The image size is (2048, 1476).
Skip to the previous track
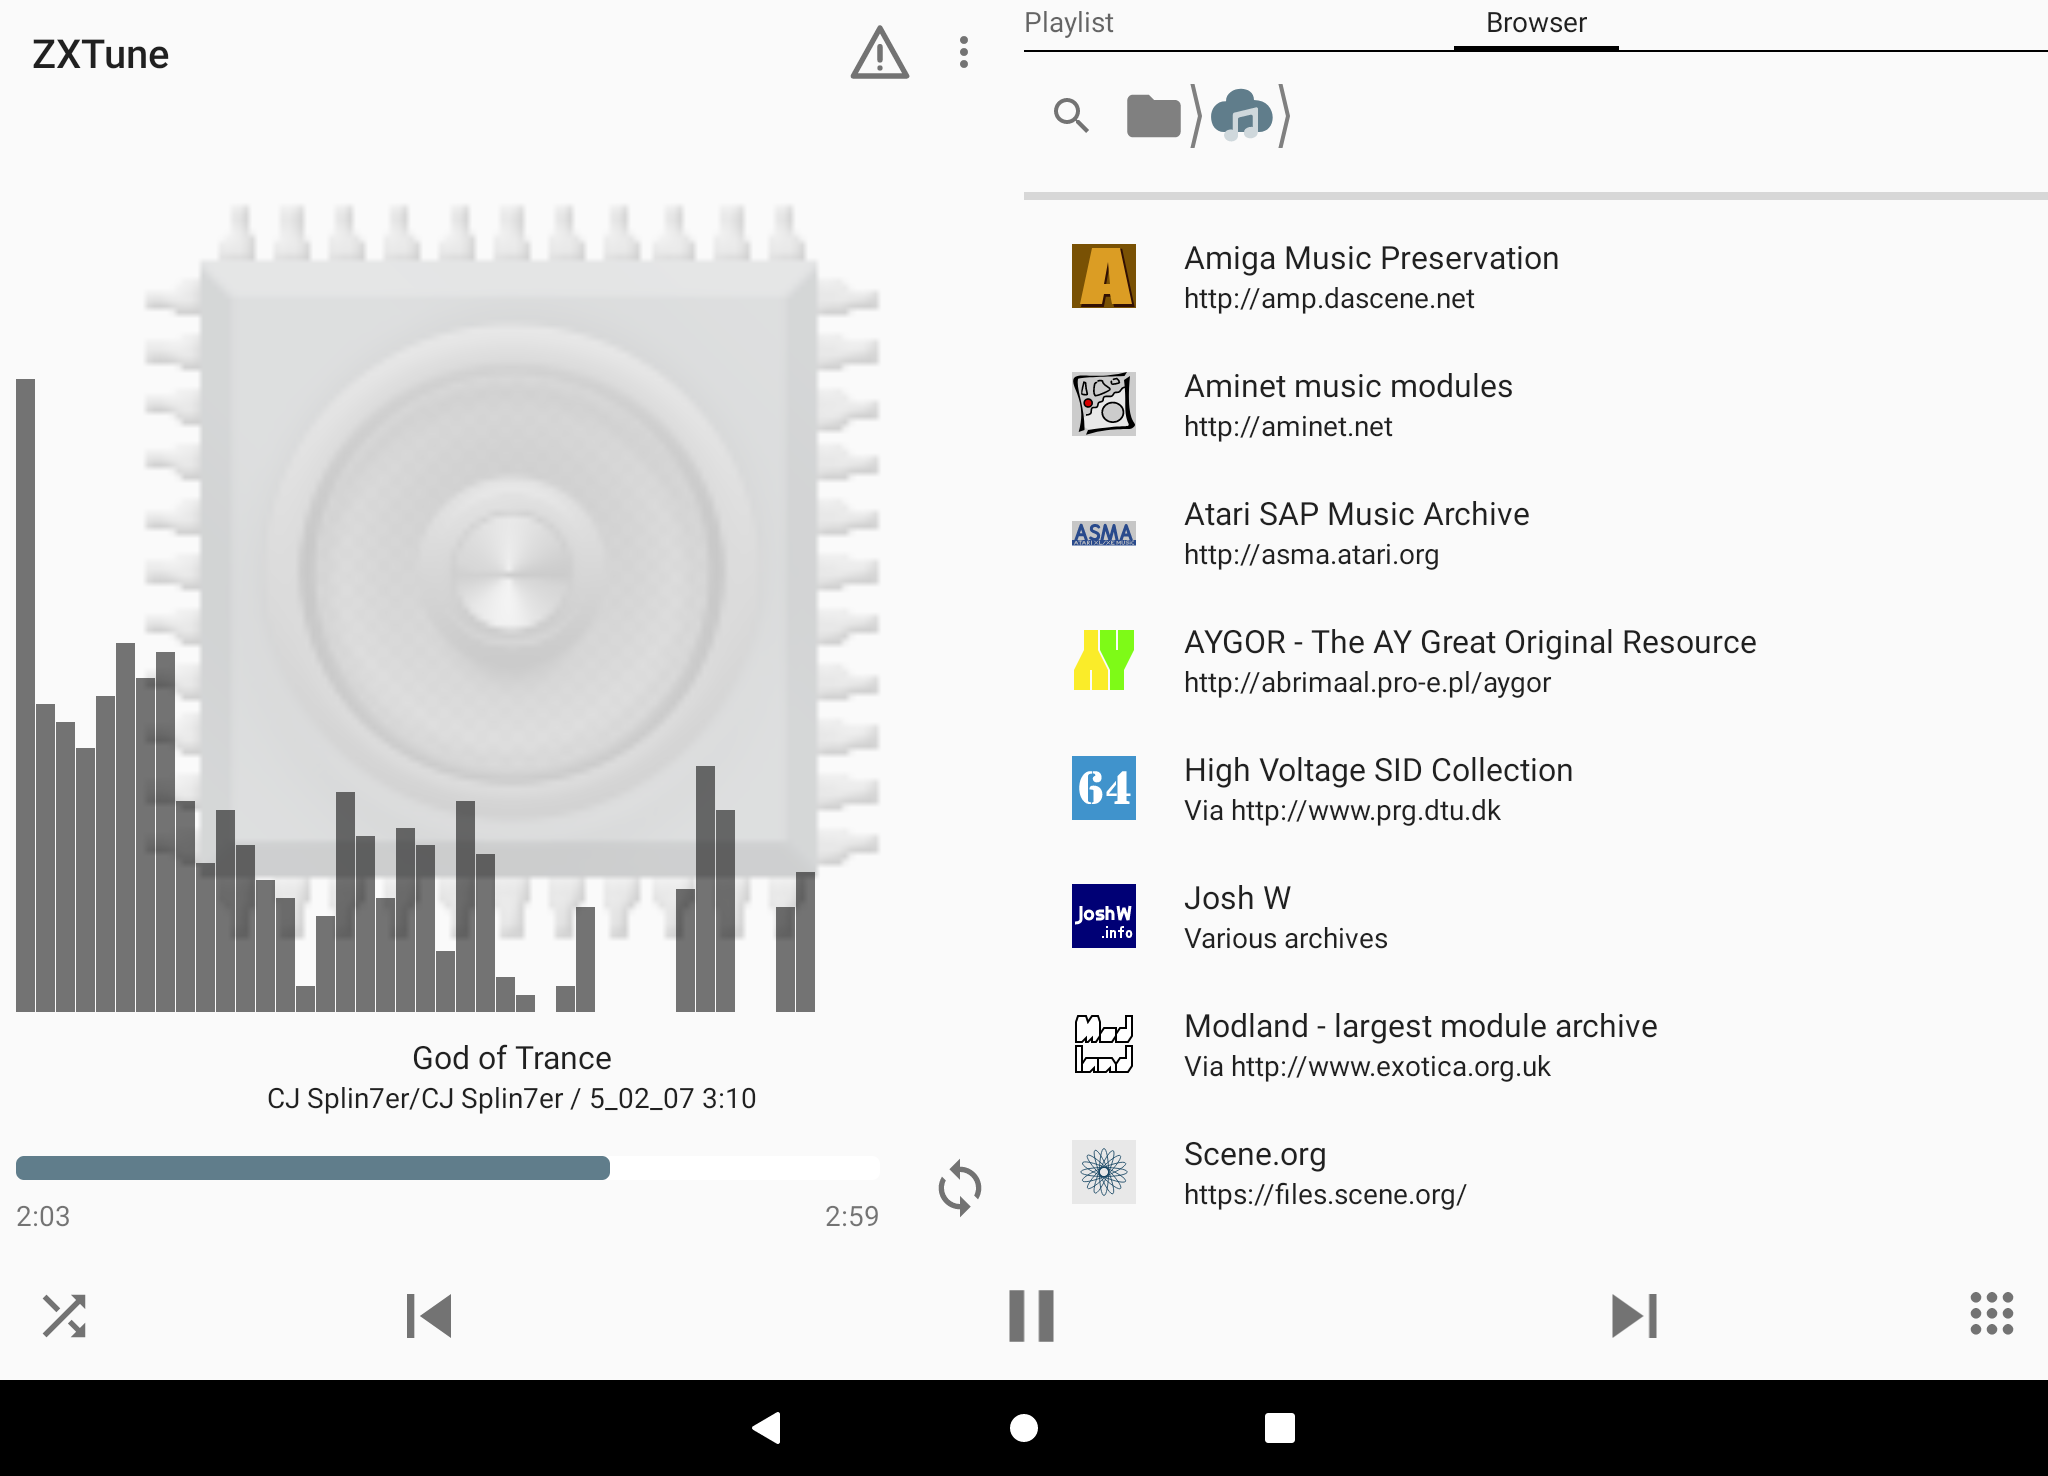[x=429, y=1315]
